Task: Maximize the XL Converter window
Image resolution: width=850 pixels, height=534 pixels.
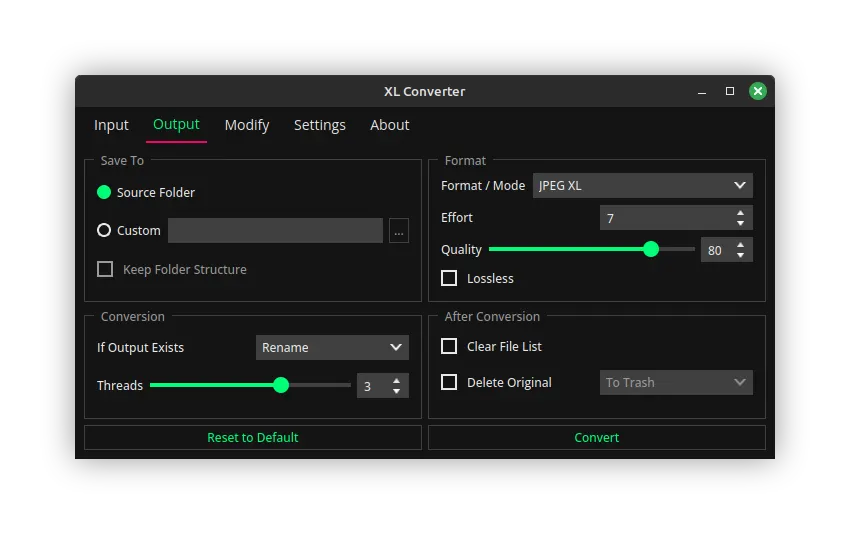Action: pos(730,91)
